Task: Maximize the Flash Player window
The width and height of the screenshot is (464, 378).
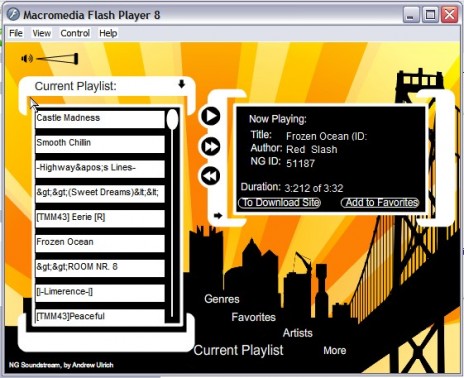Action: click(430, 15)
